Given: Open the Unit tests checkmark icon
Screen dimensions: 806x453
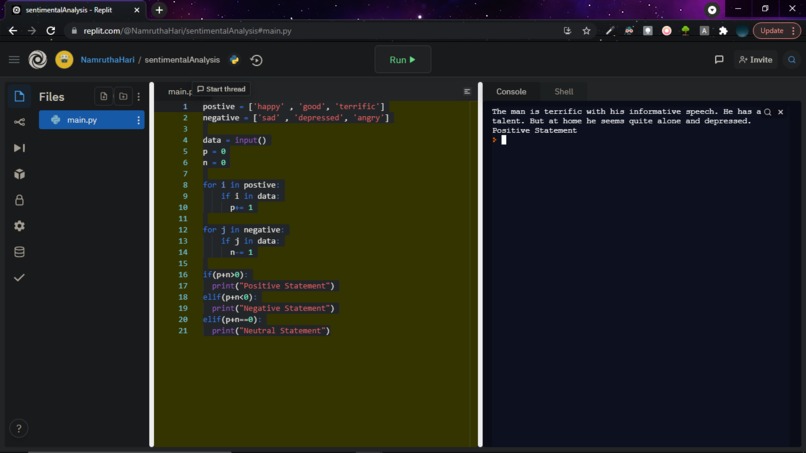Looking at the screenshot, I should click(20, 278).
